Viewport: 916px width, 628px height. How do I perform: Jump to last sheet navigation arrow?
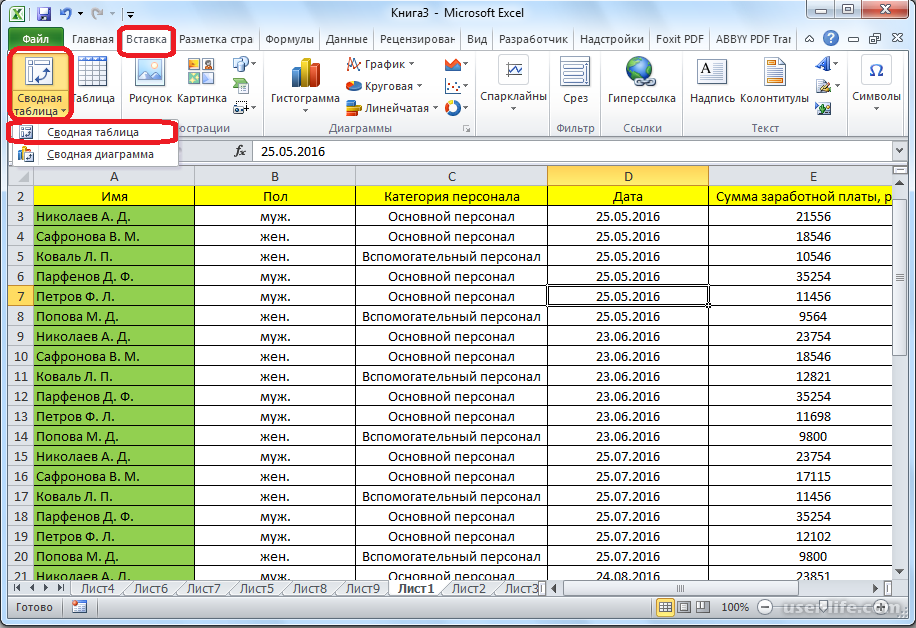tap(61, 588)
